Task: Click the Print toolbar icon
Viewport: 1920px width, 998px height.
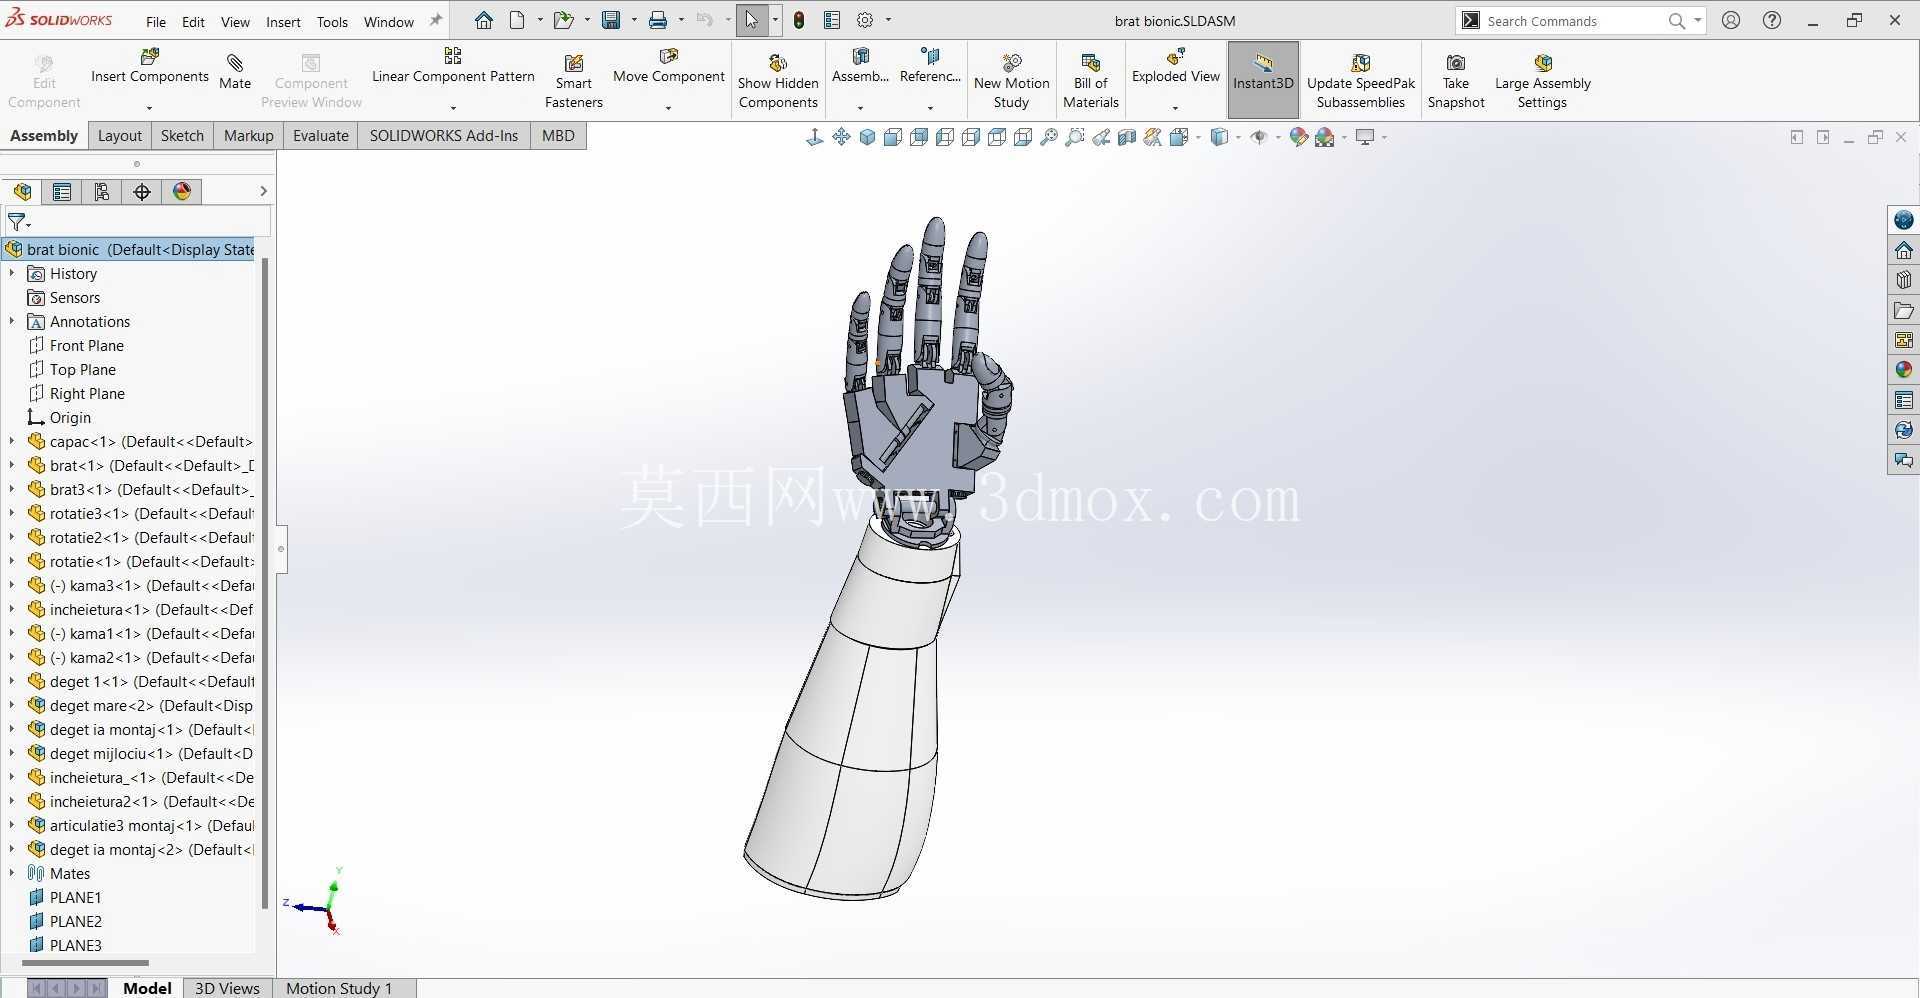Action: (x=658, y=20)
